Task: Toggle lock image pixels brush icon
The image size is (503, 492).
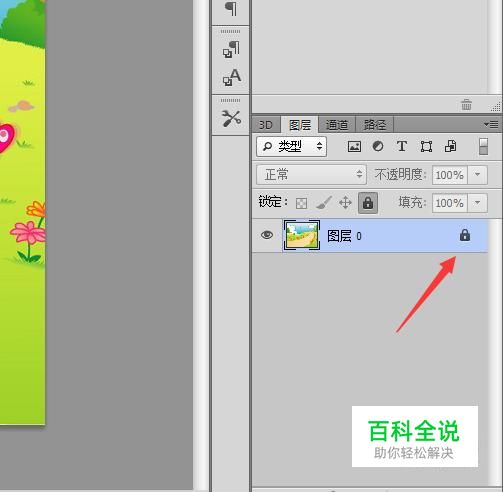Action: click(x=323, y=203)
